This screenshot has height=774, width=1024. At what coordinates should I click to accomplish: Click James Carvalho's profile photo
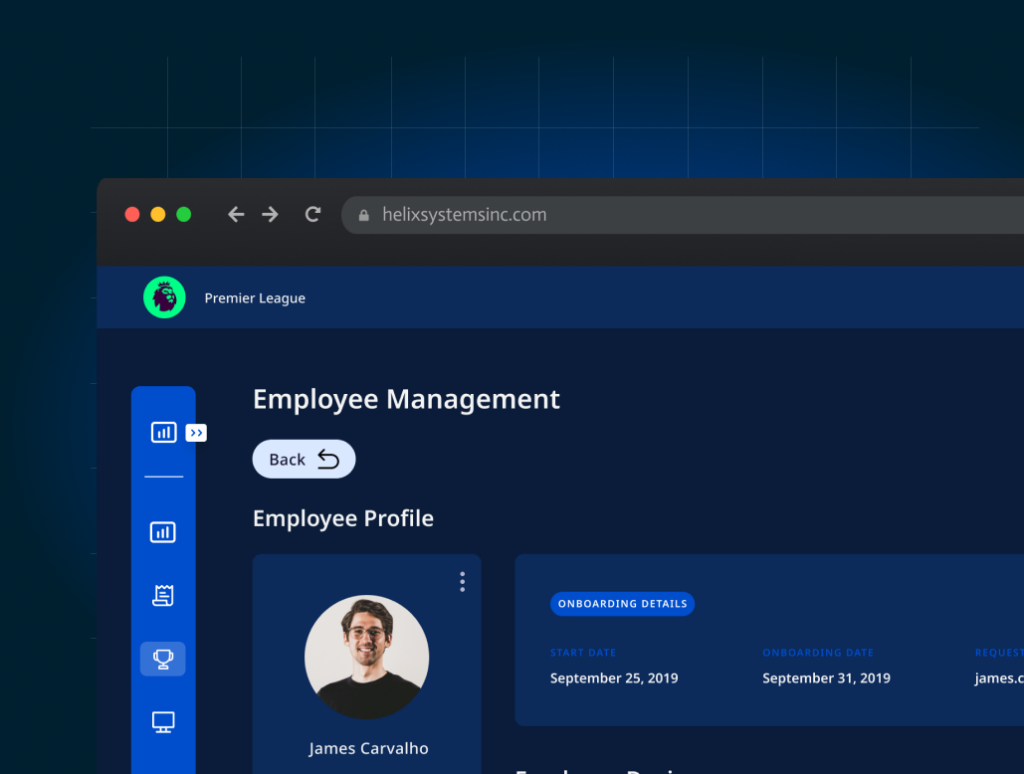pyautogui.click(x=367, y=657)
